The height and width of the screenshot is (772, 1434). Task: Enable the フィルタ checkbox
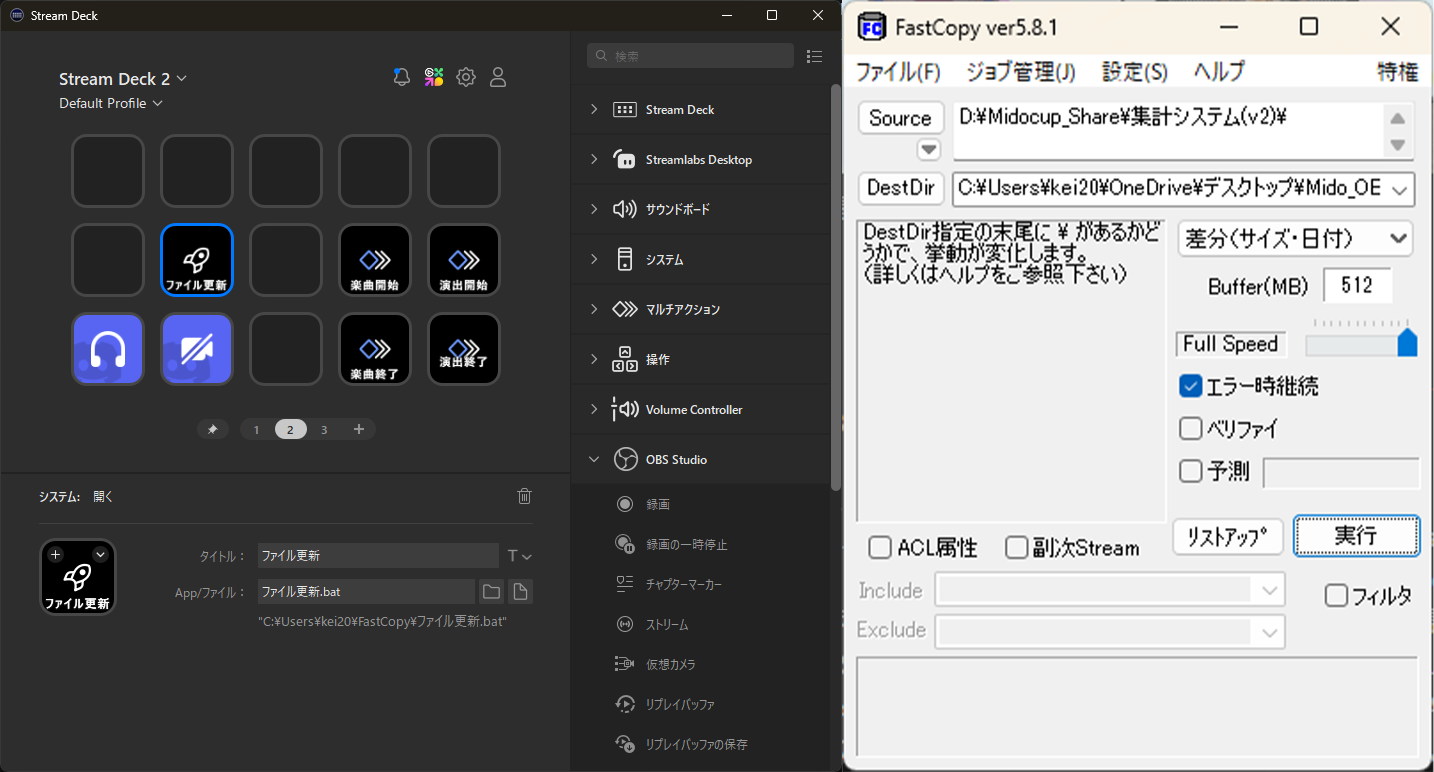tap(1337, 594)
